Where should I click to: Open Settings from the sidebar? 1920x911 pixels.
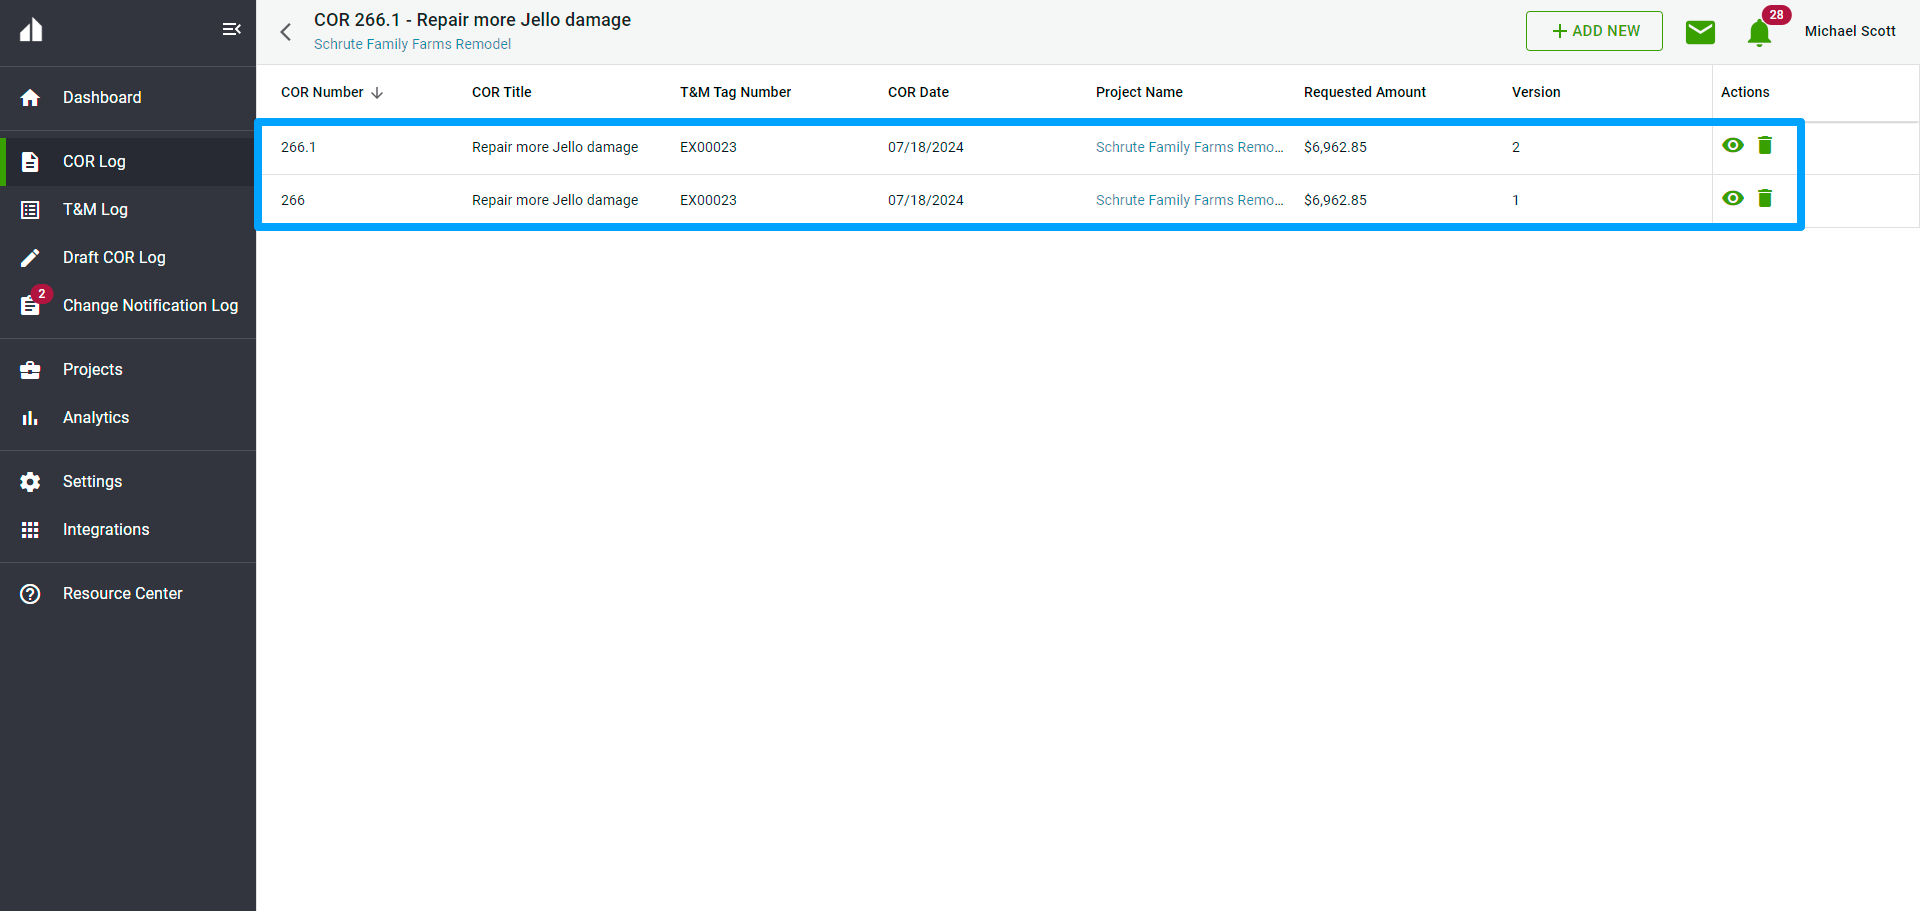(x=92, y=481)
